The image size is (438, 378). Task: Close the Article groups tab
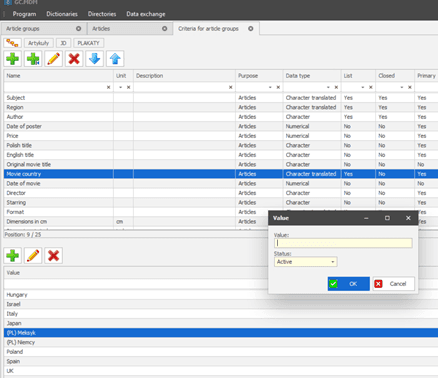coord(79,29)
